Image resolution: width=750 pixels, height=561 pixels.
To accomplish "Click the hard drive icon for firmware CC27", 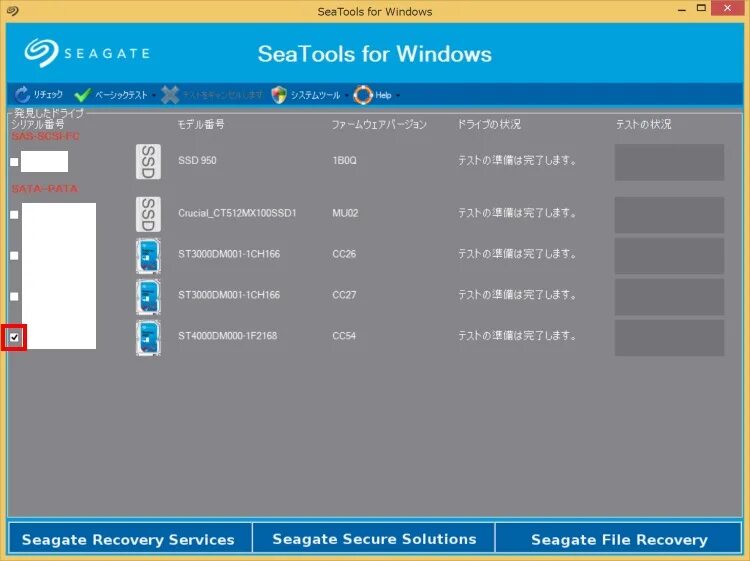I will (148, 297).
